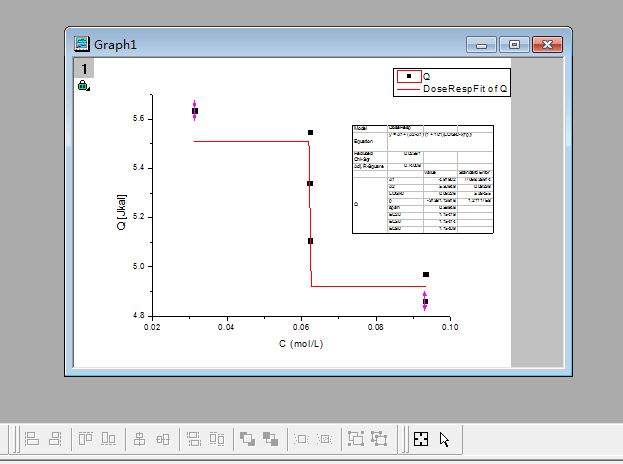Click the 0.06 tick label on X axis
Viewport: 623px width, 464px height.
click(301, 327)
